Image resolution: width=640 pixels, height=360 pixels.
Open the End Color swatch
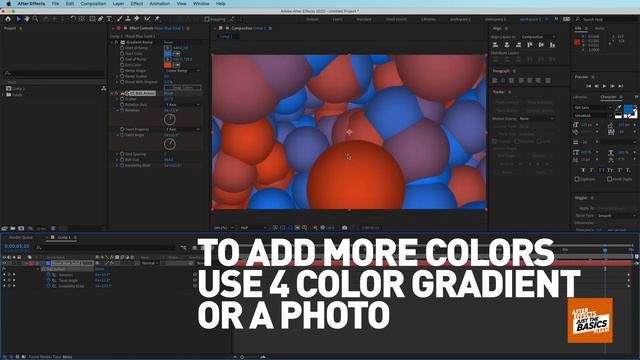167,65
